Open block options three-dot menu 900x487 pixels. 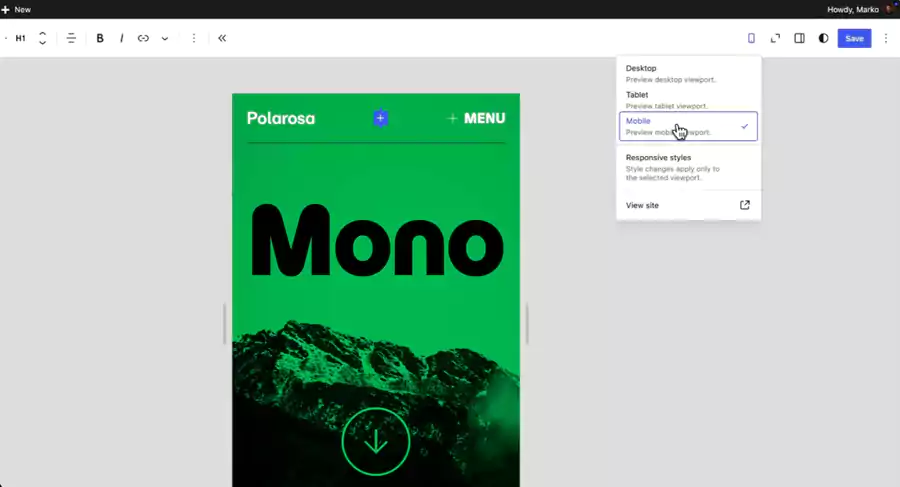194,38
